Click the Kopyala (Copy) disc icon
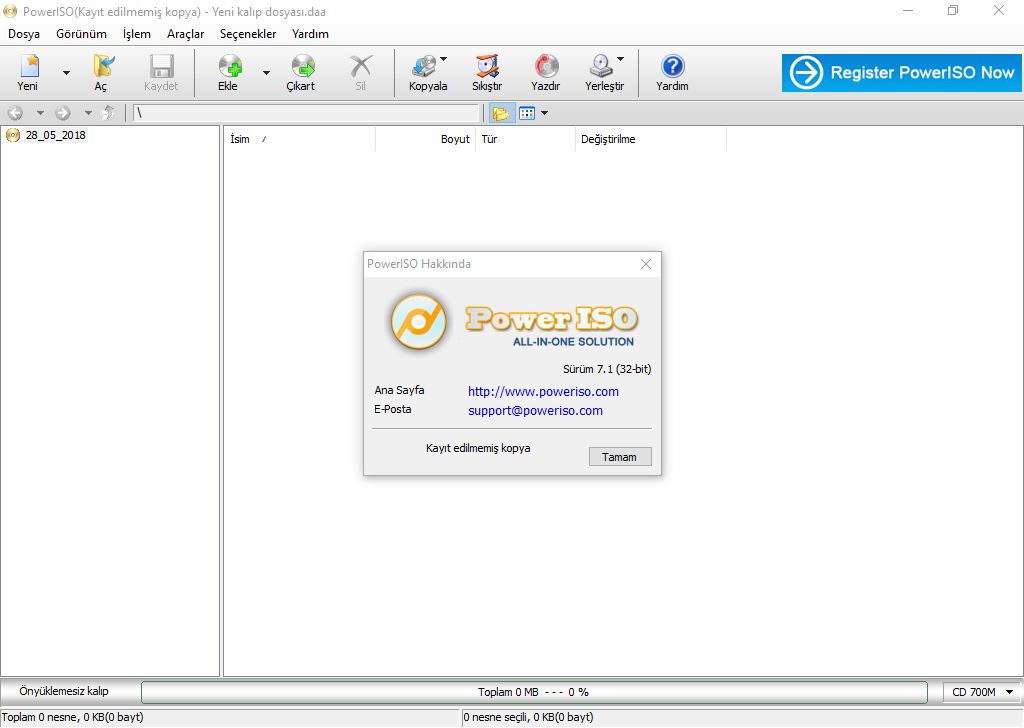The image size is (1024, 728). 423,67
